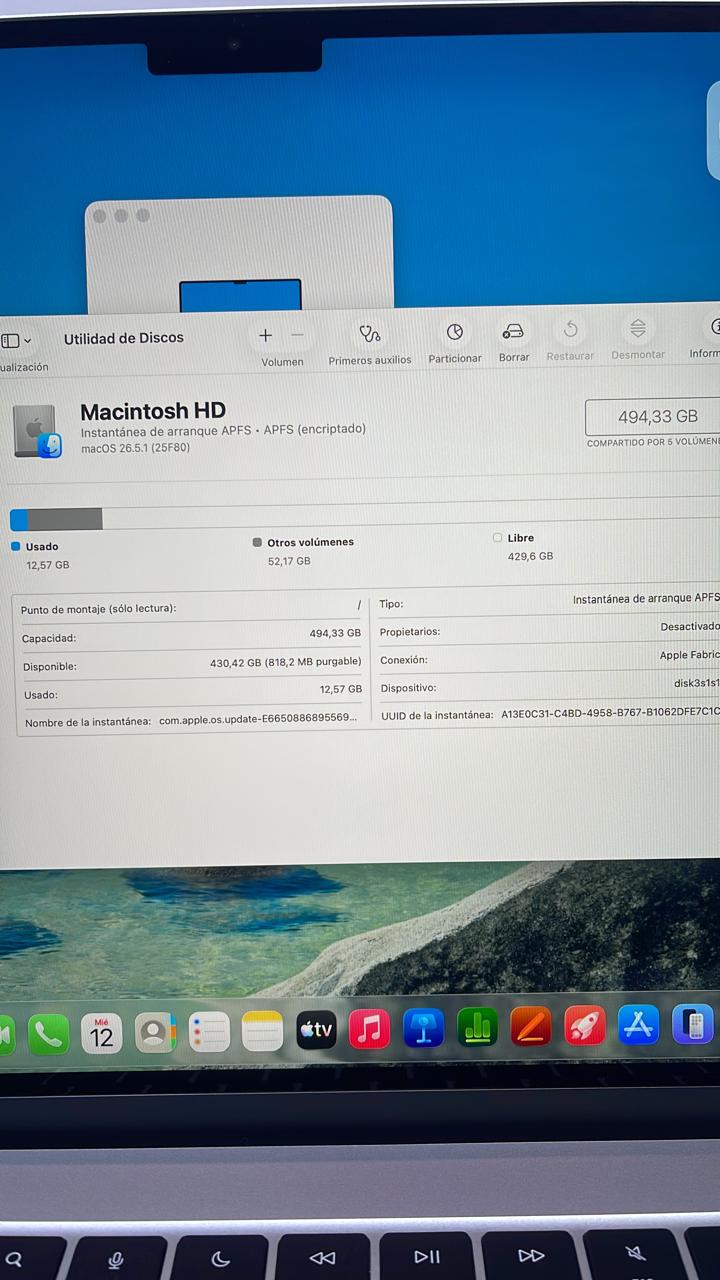Launch Numbers from the Dock
The width and height of the screenshot is (720, 1280).
pos(478,1027)
